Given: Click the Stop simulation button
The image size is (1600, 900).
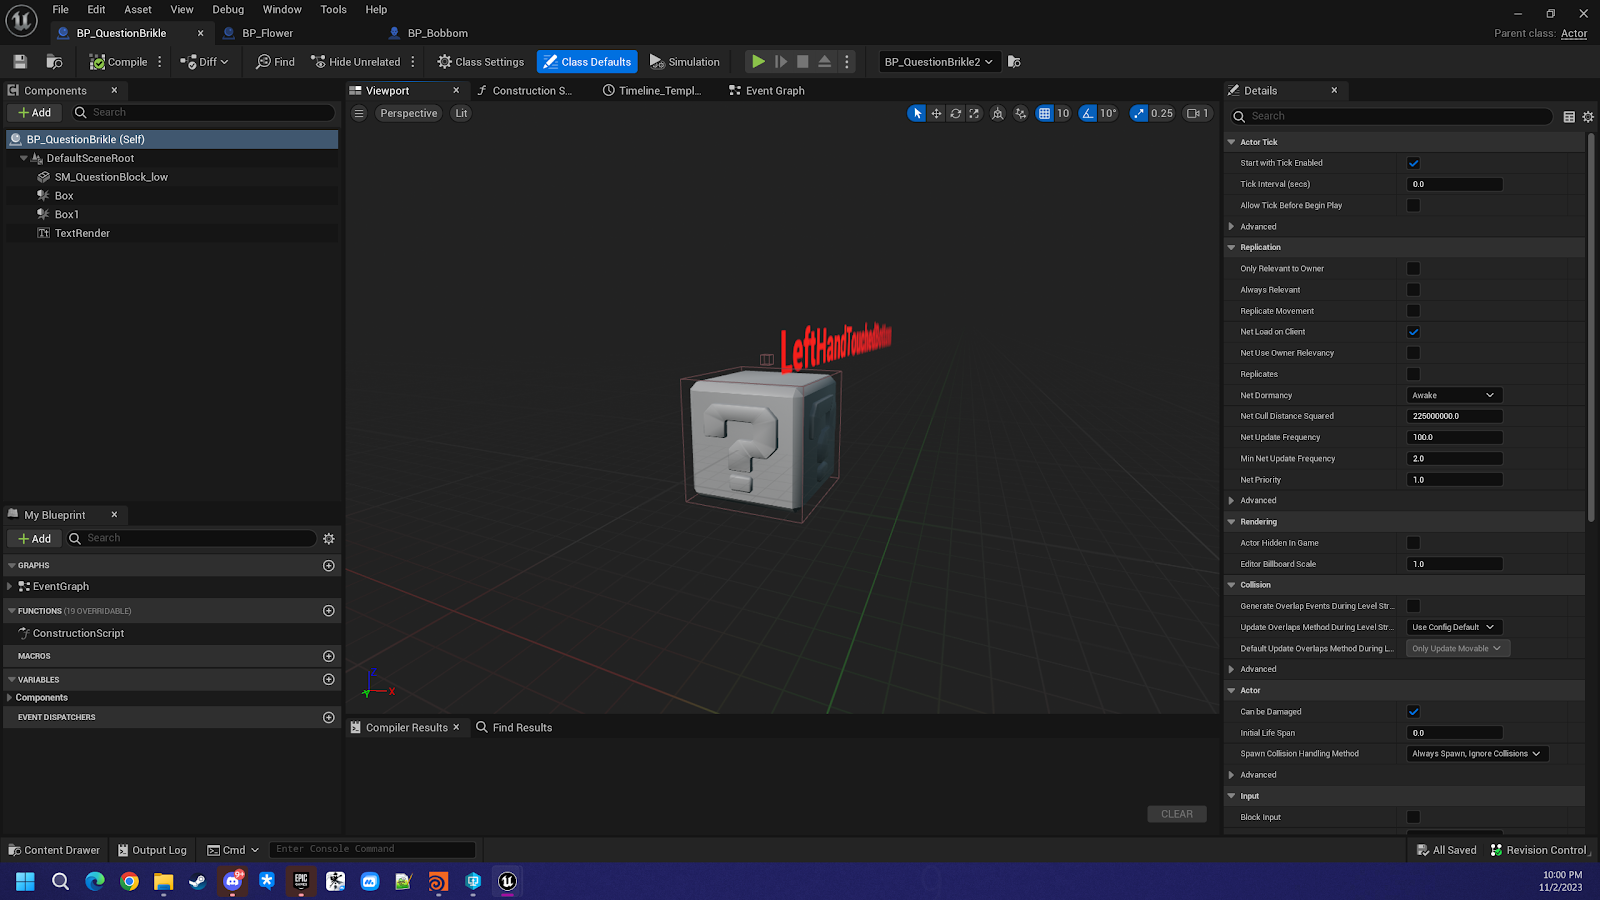Looking at the screenshot, I should (x=802, y=62).
